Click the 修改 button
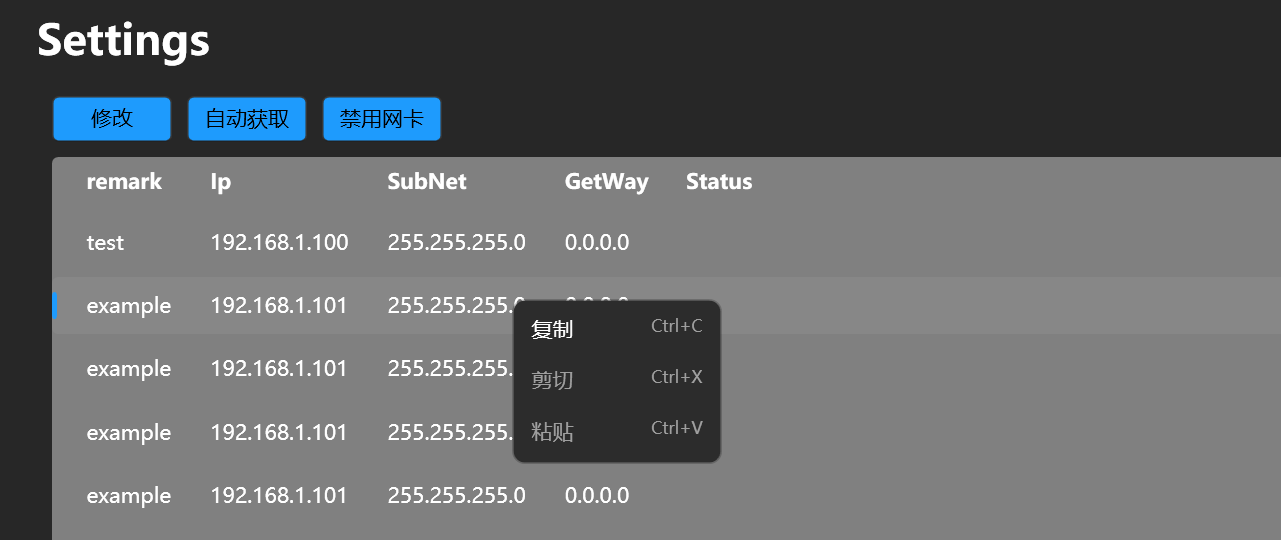The image size is (1281, 540). pyautogui.click(x=112, y=119)
